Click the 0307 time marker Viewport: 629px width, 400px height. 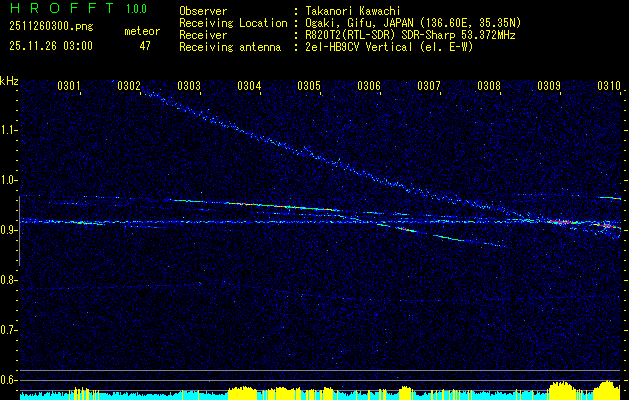(429, 85)
